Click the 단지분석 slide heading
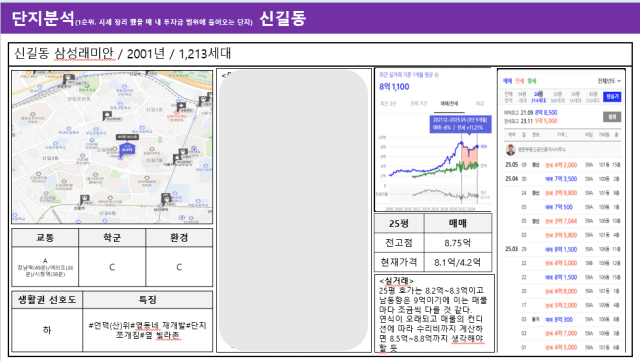This screenshot has height=361, width=640. point(42,18)
